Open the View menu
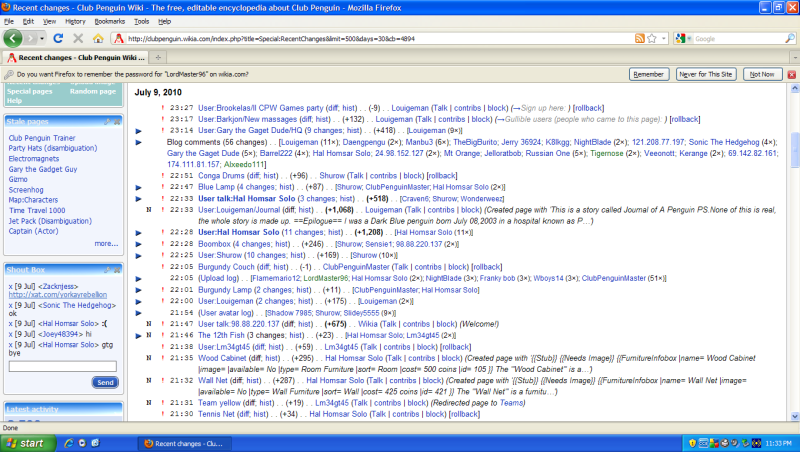The height and width of the screenshot is (452, 800). pos(49,21)
